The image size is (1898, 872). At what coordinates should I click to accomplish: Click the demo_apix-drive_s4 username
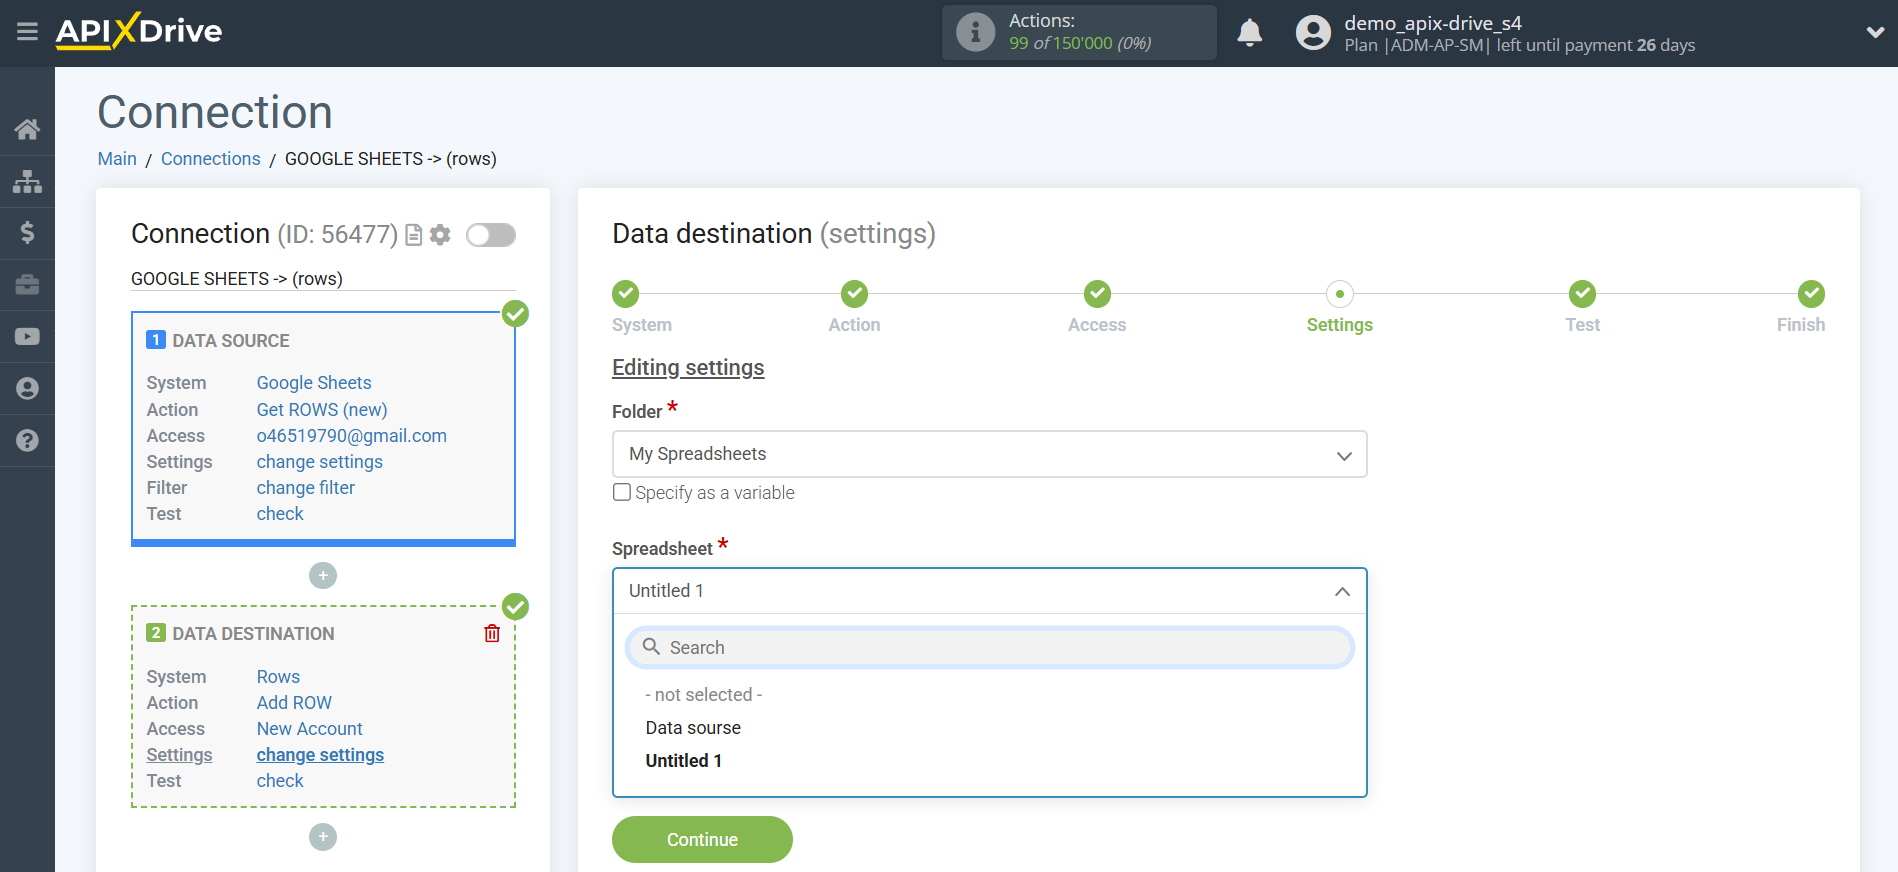[1433, 23]
